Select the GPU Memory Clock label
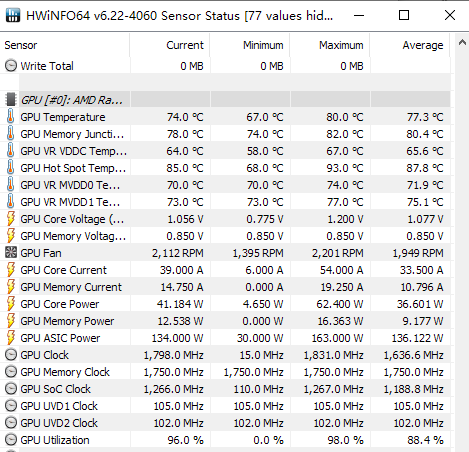 click(65, 372)
